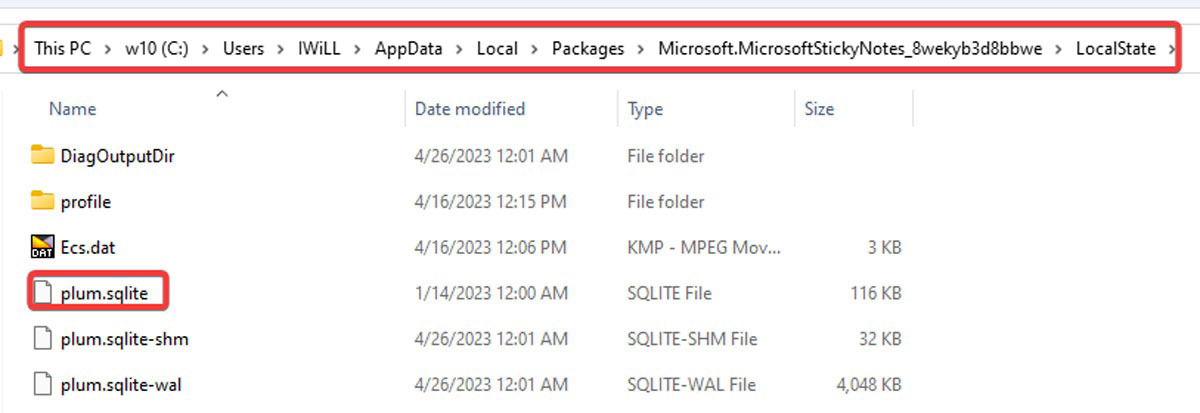Image resolution: width=1200 pixels, height=413 pixels.
Task: Go to Packages in the breadcrumb path
Action: click(590, 49)
